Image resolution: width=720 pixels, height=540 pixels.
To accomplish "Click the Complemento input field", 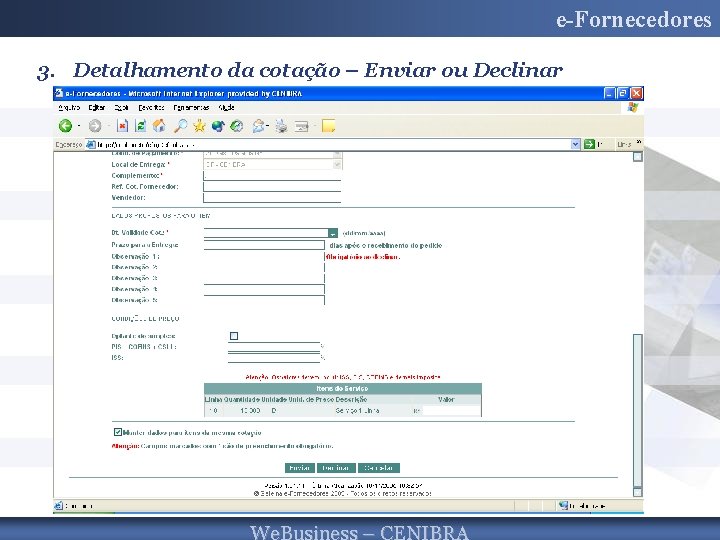I will [272, 175].
